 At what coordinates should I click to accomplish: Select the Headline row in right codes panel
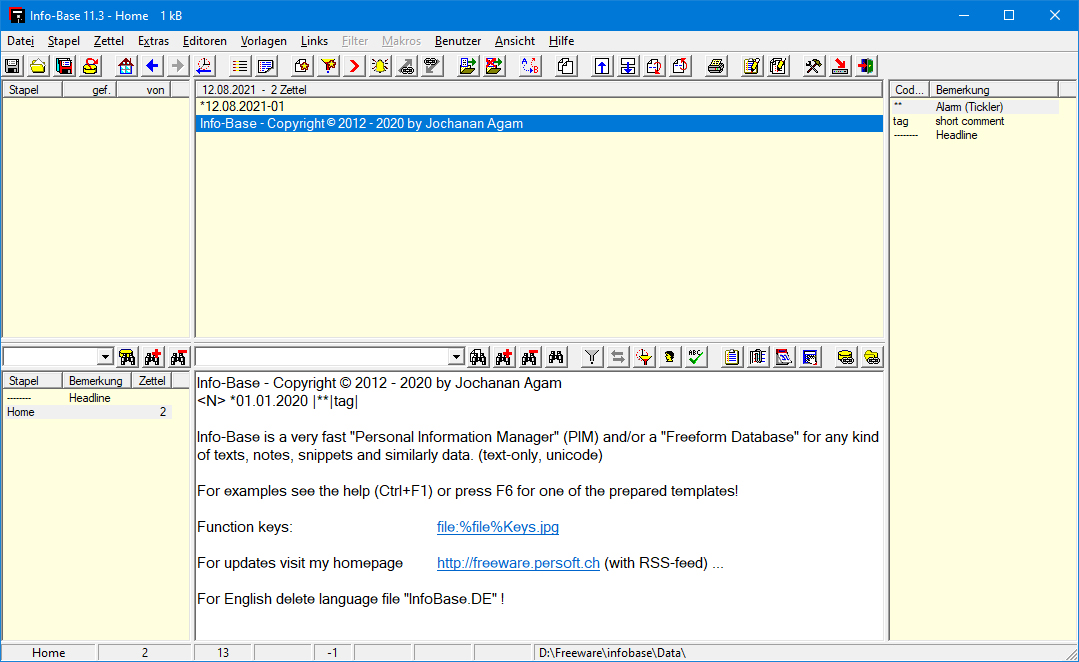coord(975,136)
